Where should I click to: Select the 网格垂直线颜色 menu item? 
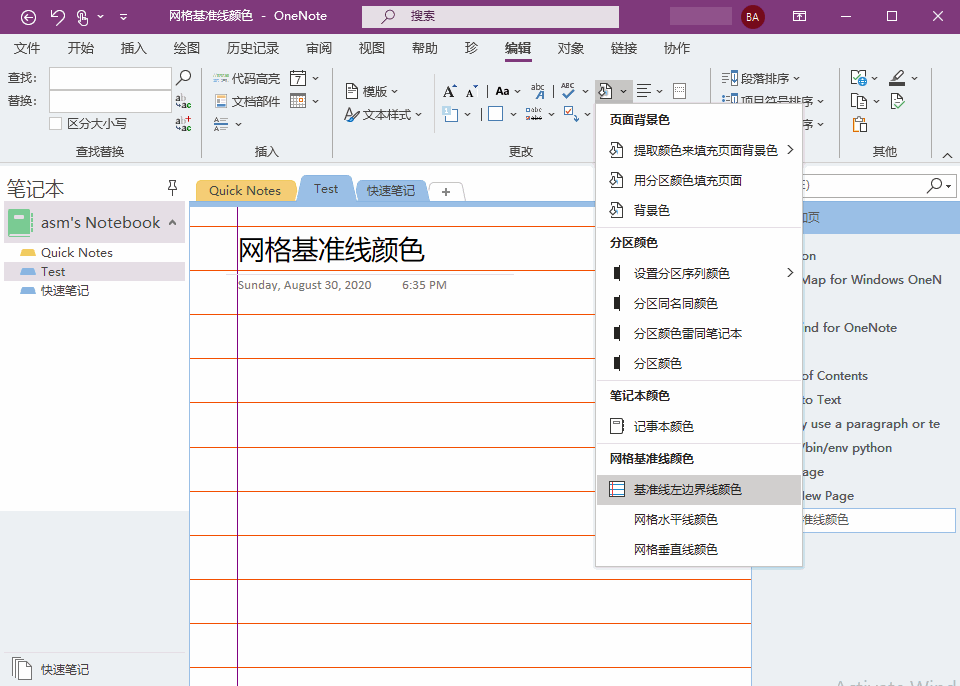(x=699, y=549)
